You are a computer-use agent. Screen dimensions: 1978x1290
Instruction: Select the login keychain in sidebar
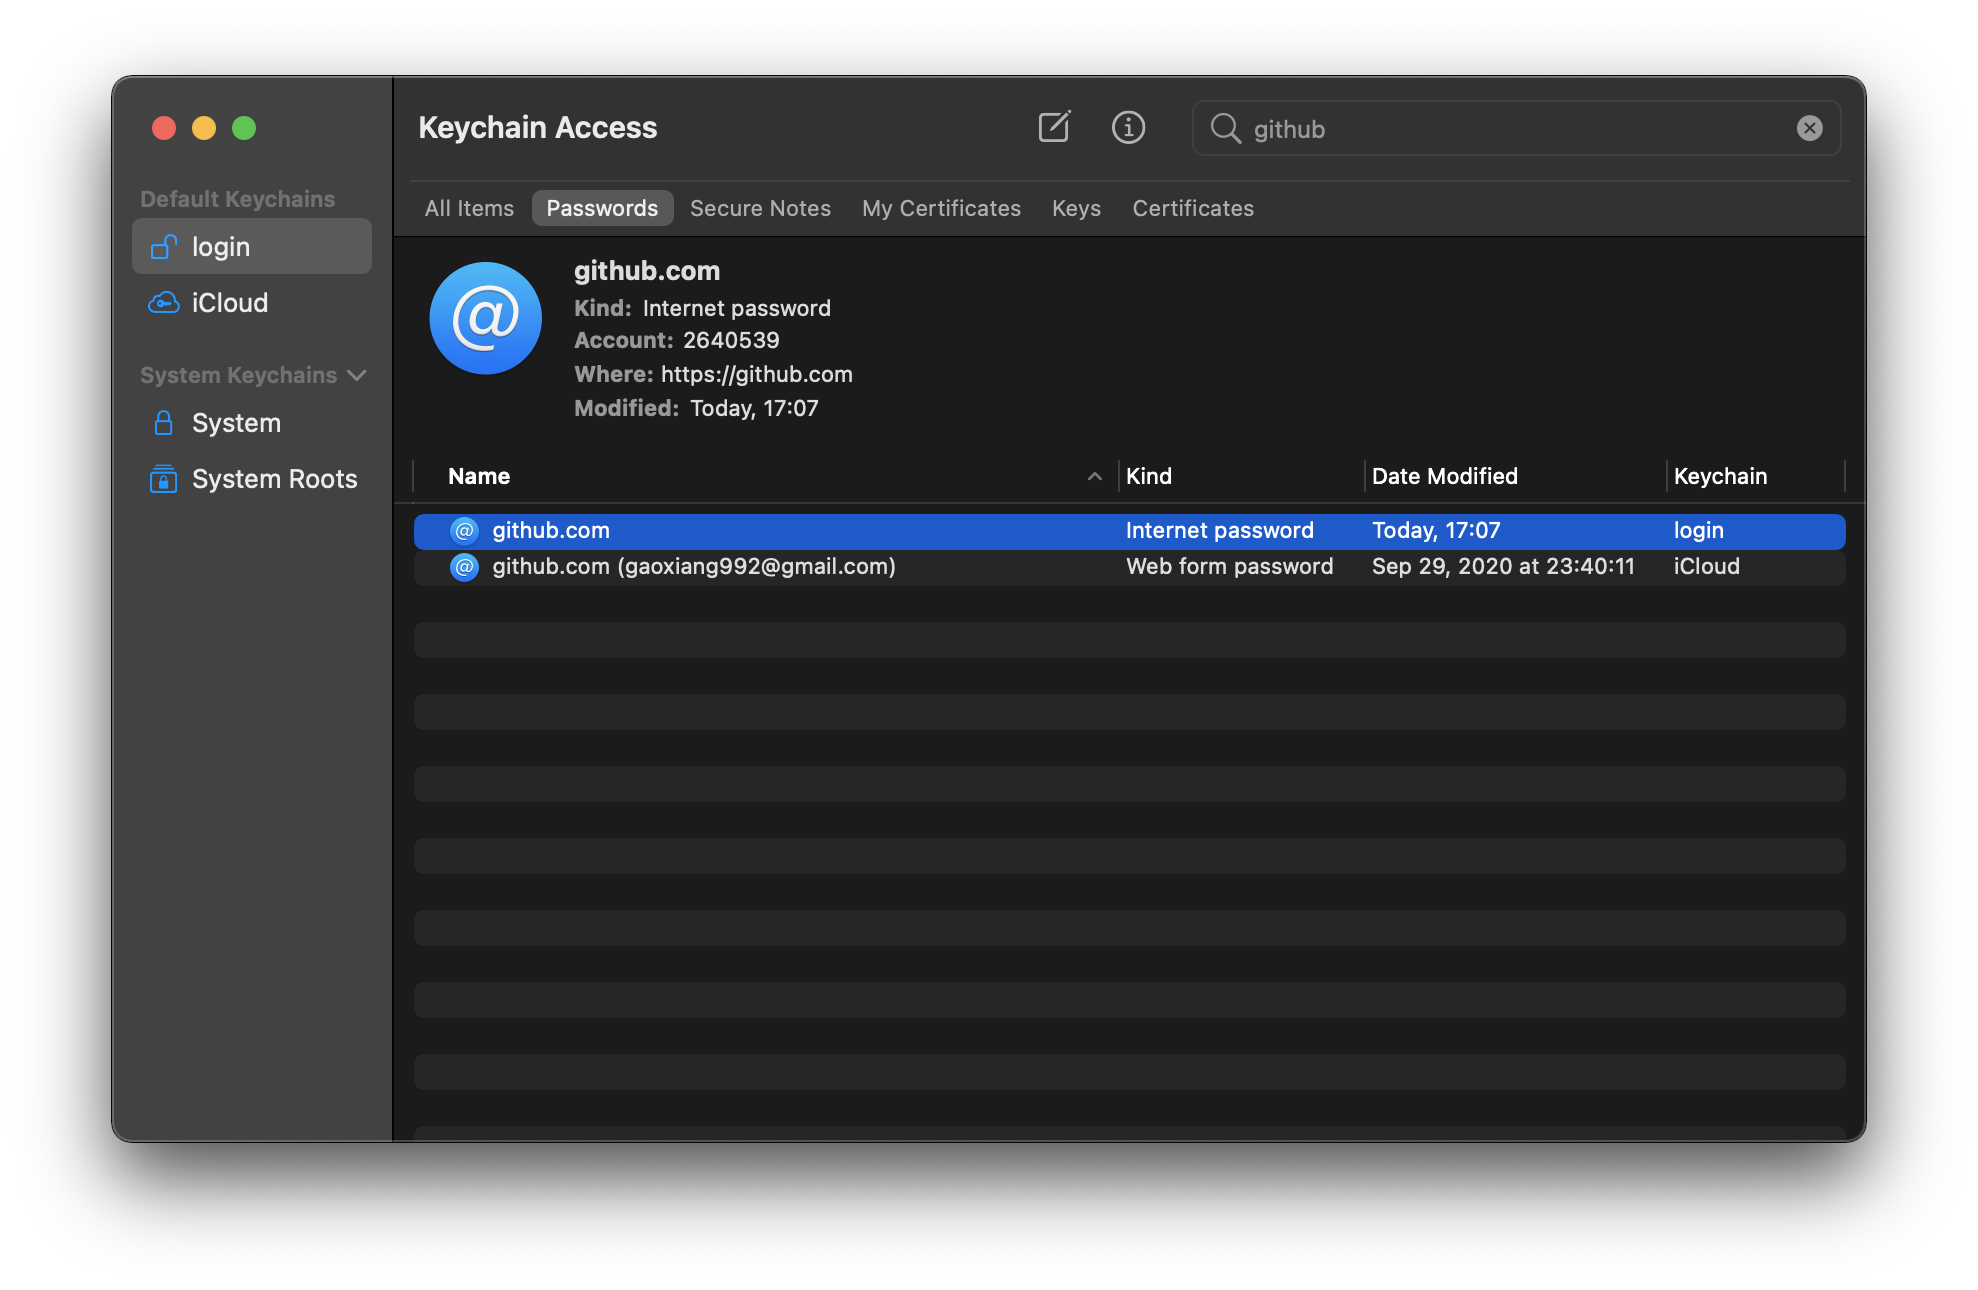coord(220,246)
